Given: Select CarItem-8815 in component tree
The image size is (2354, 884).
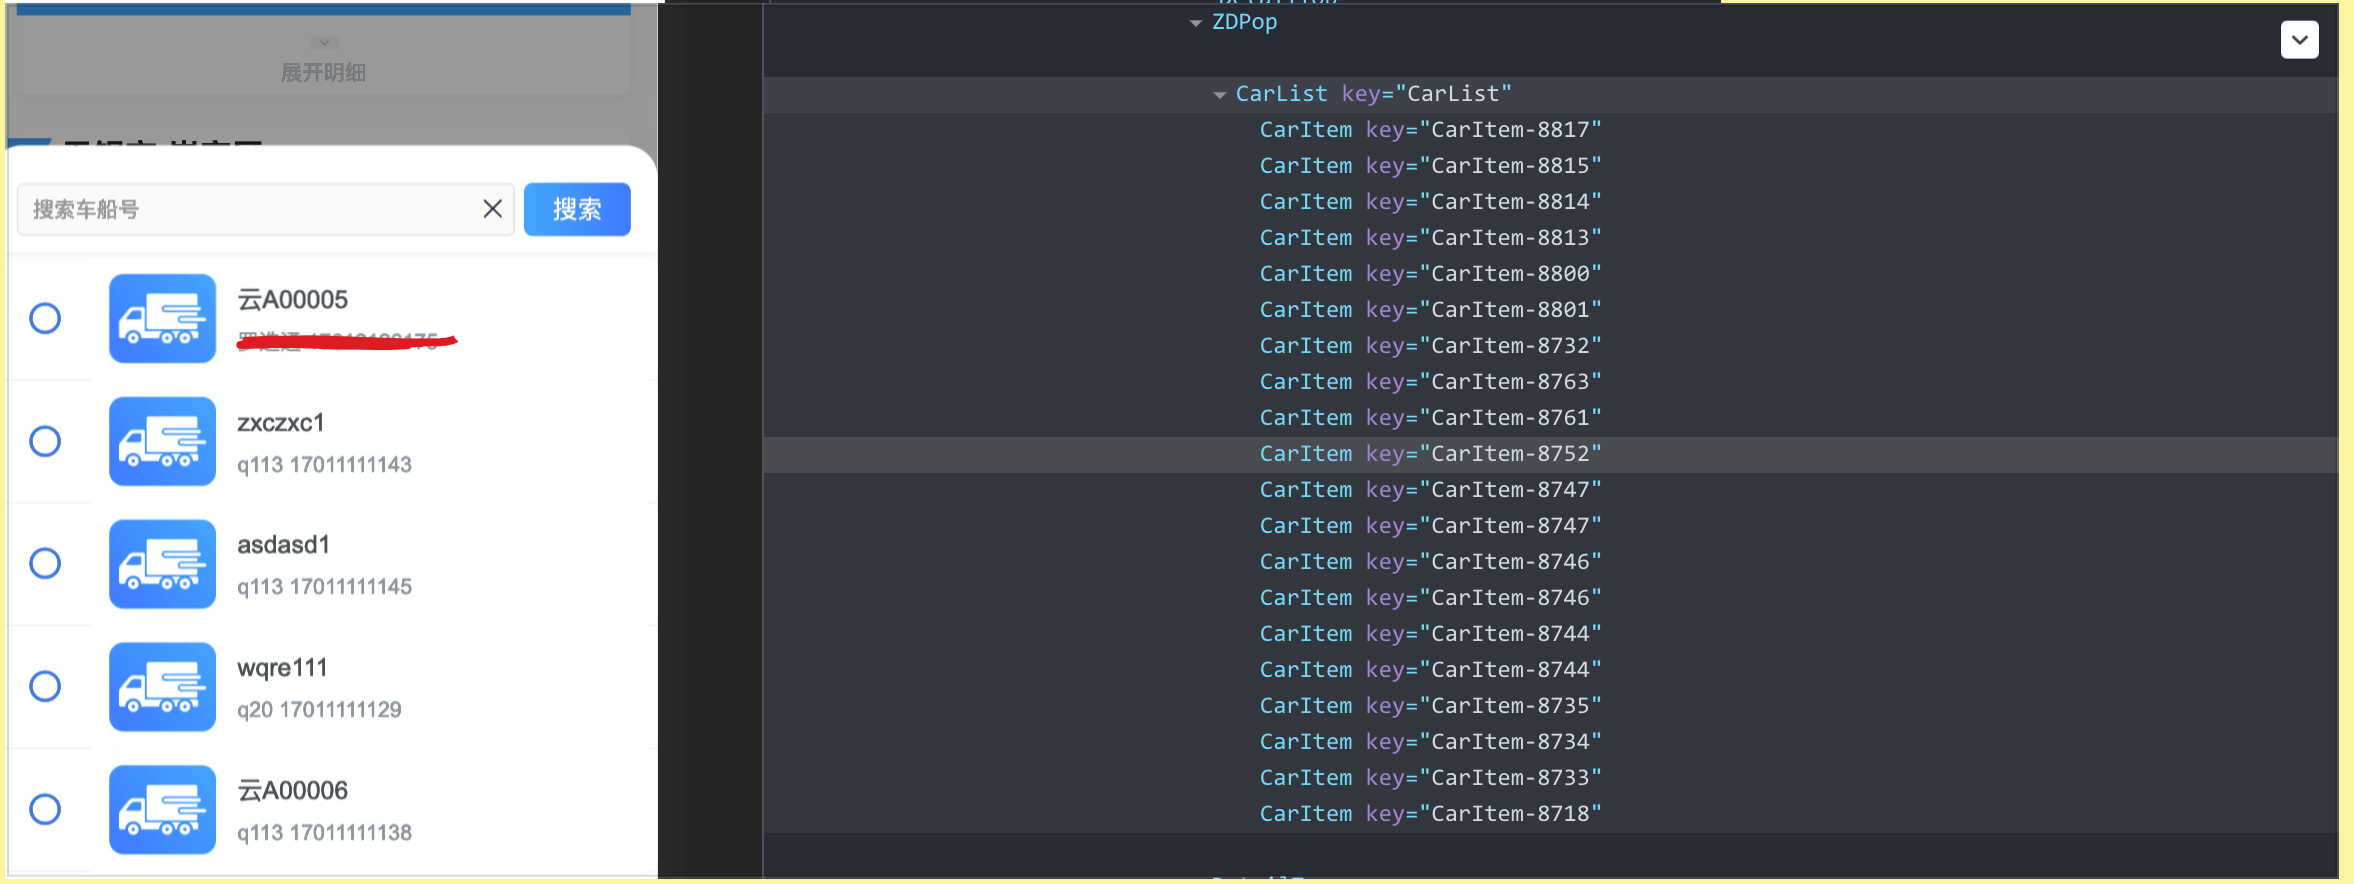Looking at the screenshot, I should (1430, 166).
